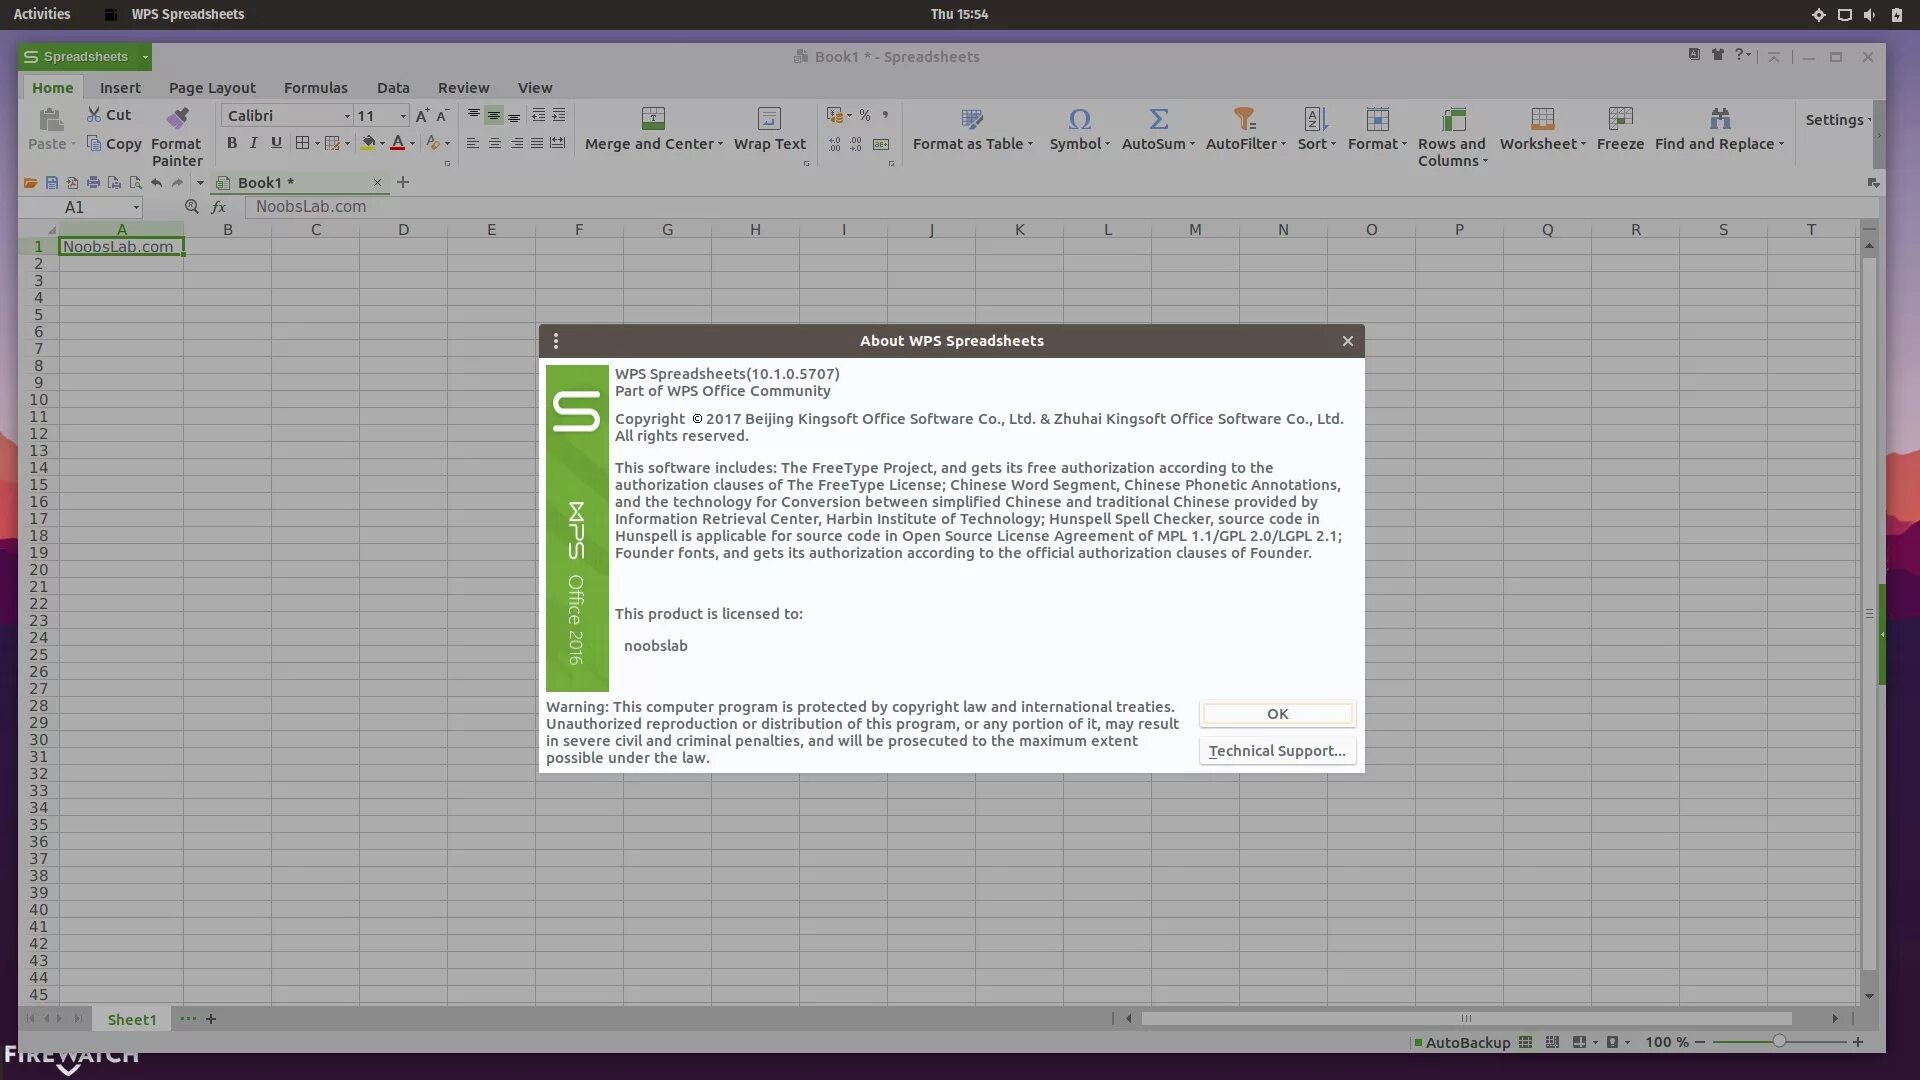Click cell A1 input field

click(121, 247)
